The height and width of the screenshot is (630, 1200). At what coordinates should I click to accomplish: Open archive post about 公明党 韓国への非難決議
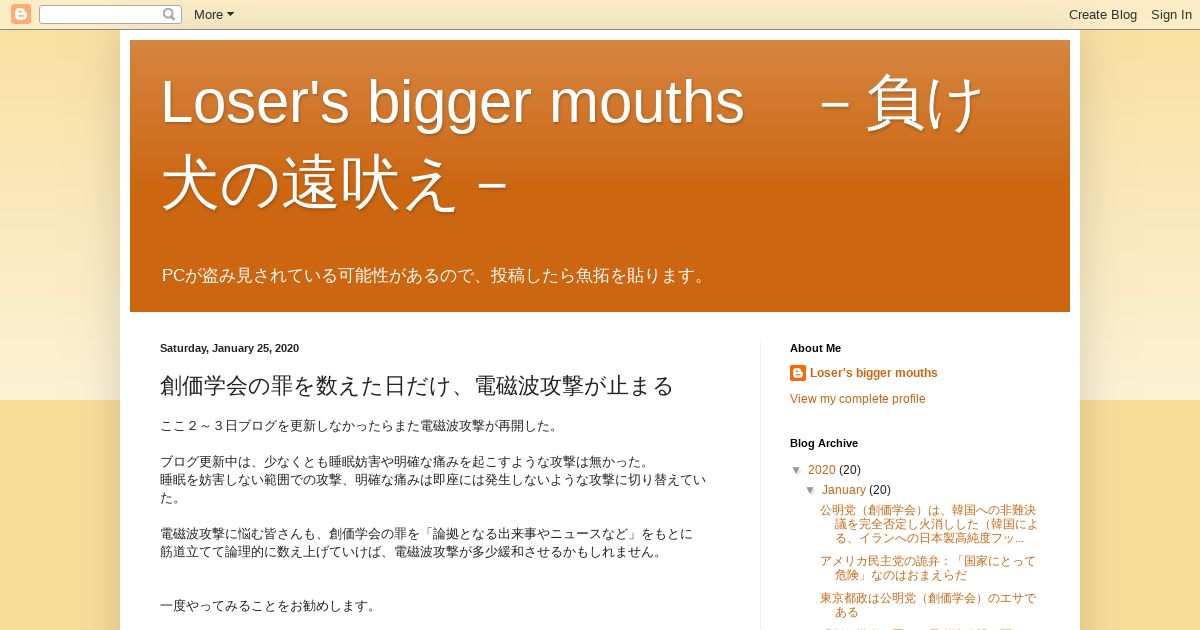pyautogui.click(x=929, y=524)
